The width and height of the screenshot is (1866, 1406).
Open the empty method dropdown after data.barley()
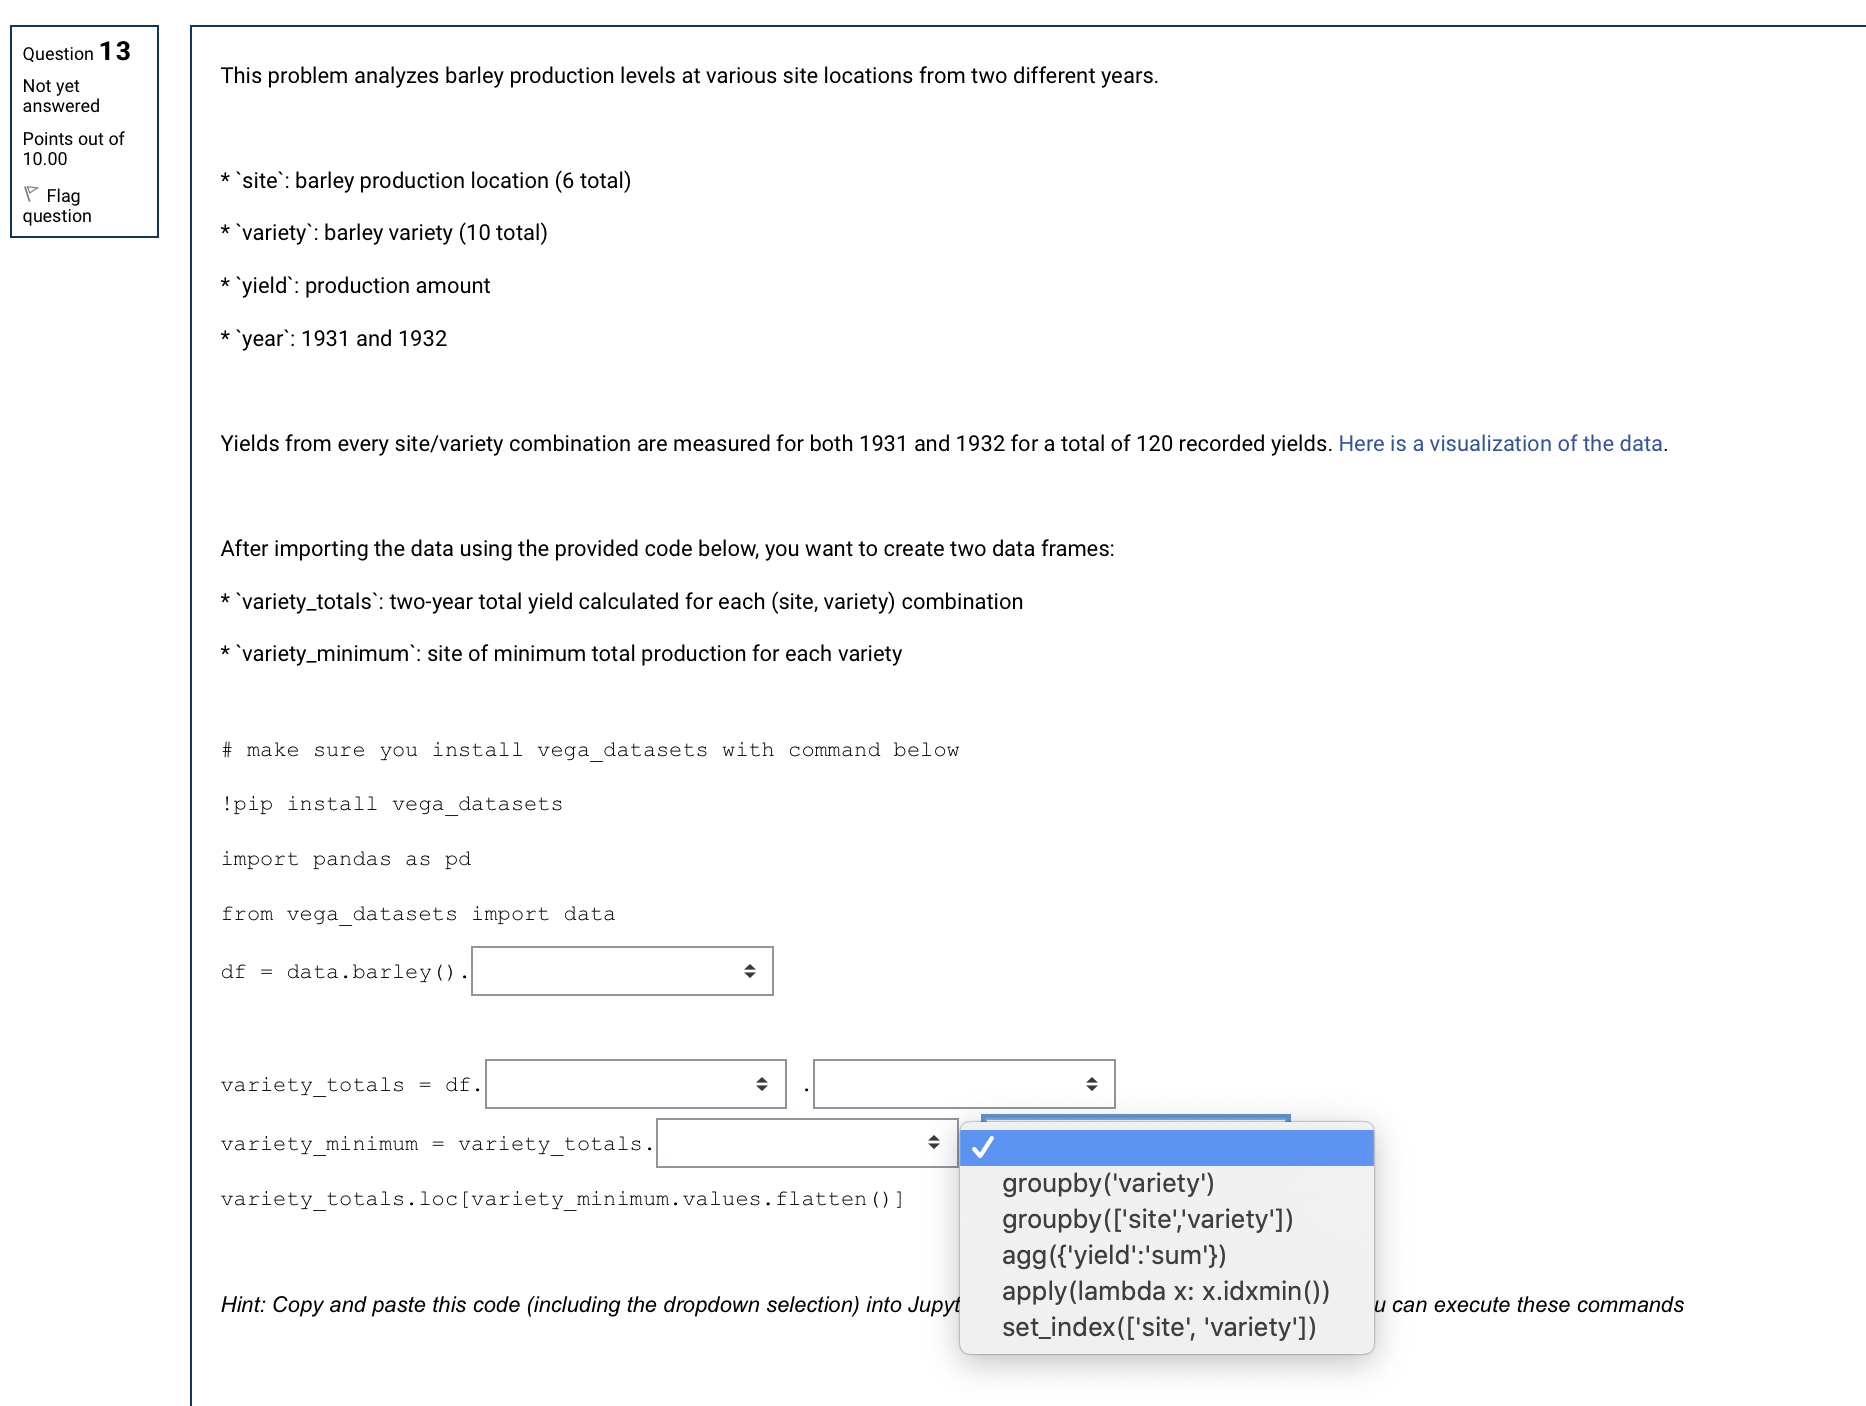[x=620, y=971]
